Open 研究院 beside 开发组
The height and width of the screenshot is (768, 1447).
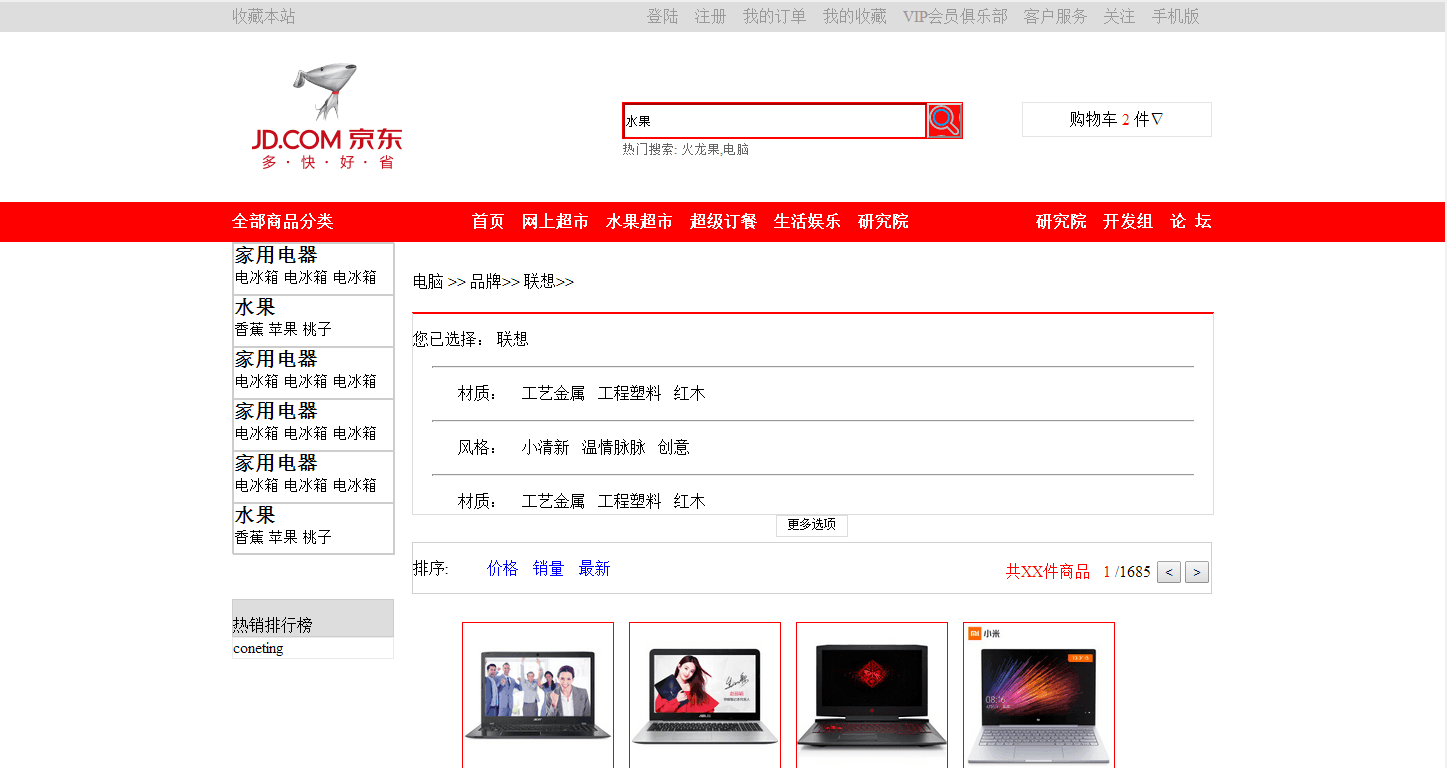click(1061, 221)
